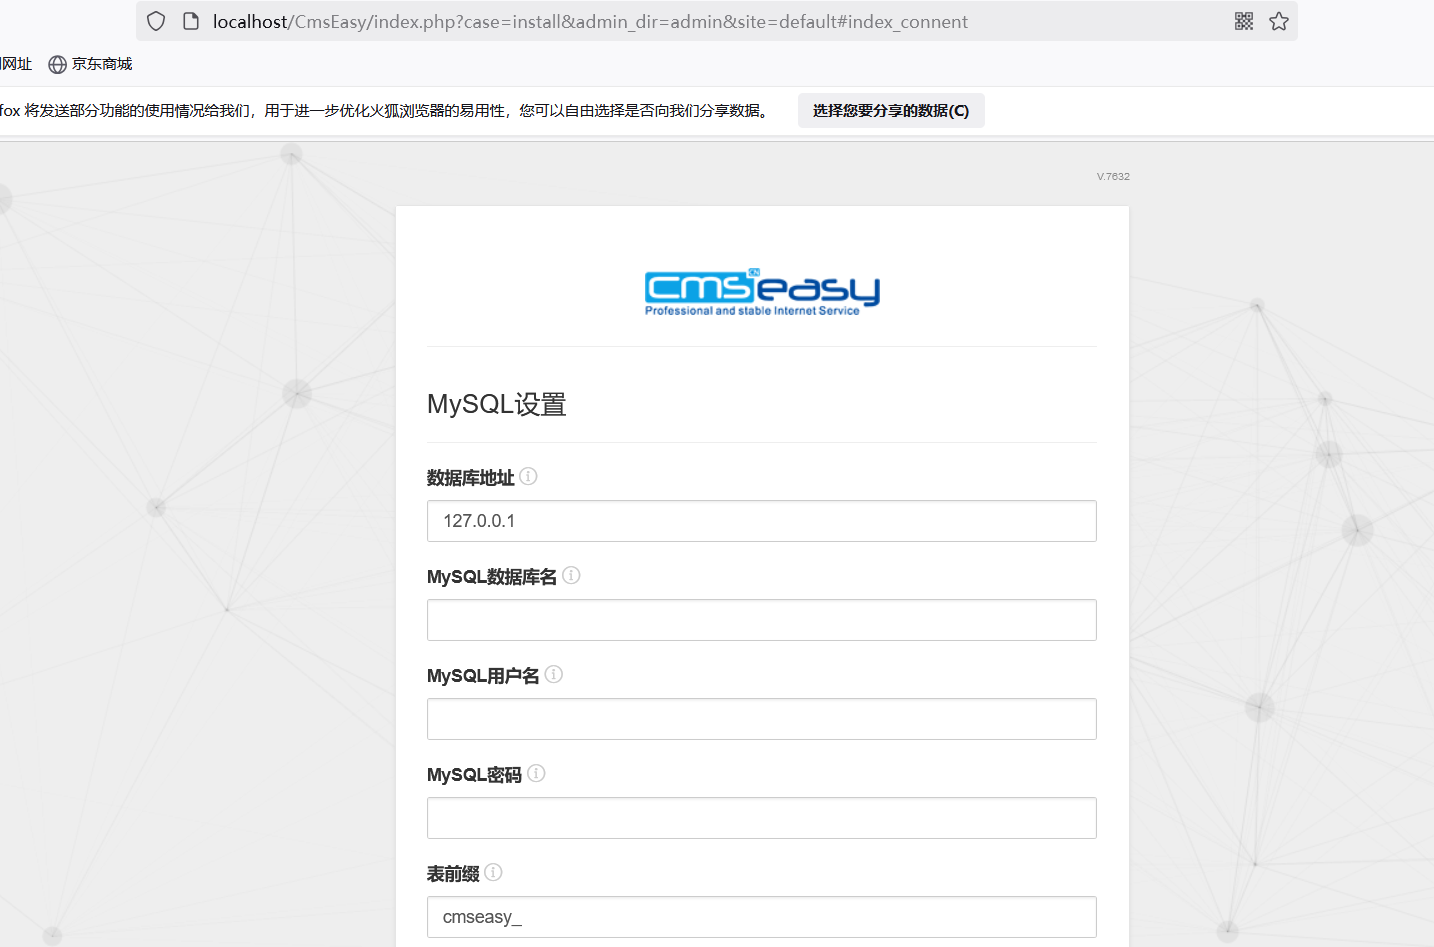The height and width of the screenshot is (947, 1434).
Task: Focus the MySQL用户名 input field
Action: pos(762,719)
